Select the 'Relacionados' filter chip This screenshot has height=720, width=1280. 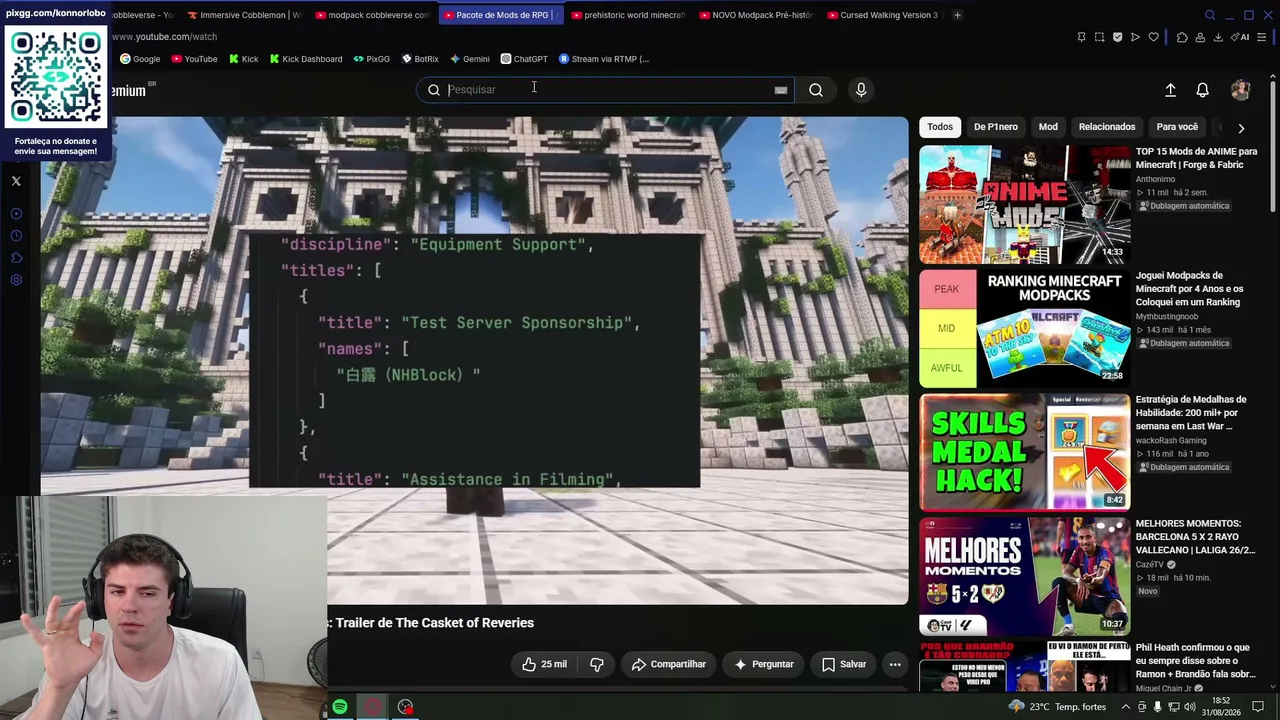[x=1107, y=127]
